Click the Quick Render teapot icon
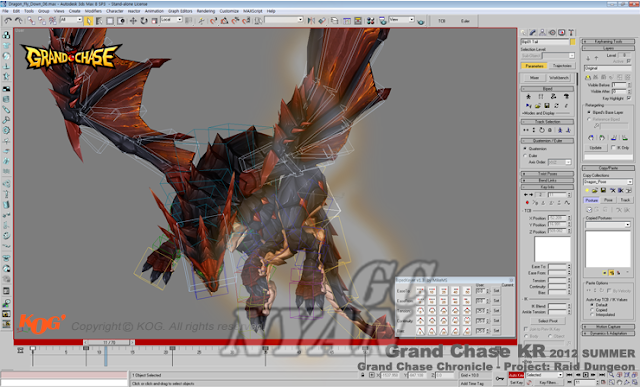The height and width of the screenshot is (387, 640). 421,21
